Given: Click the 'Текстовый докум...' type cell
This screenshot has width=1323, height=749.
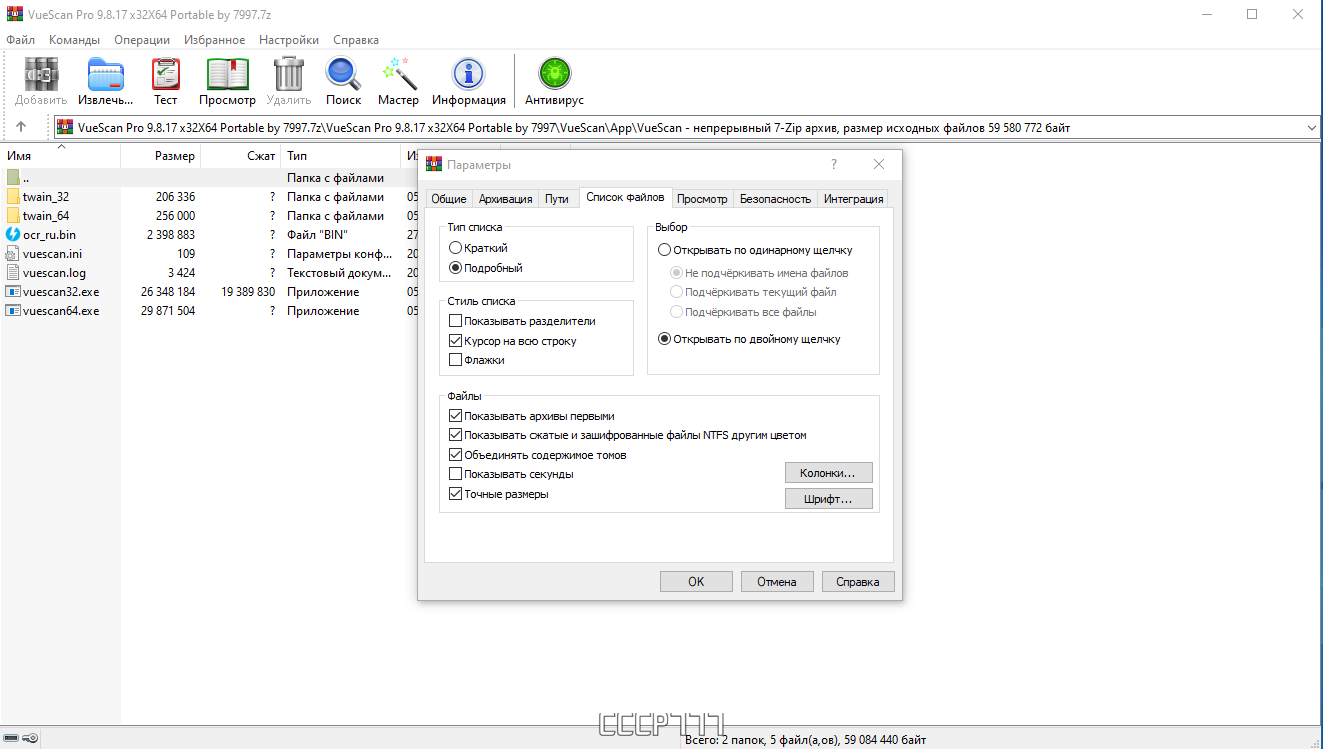Looking at the screenshot, I should point(340,273).
